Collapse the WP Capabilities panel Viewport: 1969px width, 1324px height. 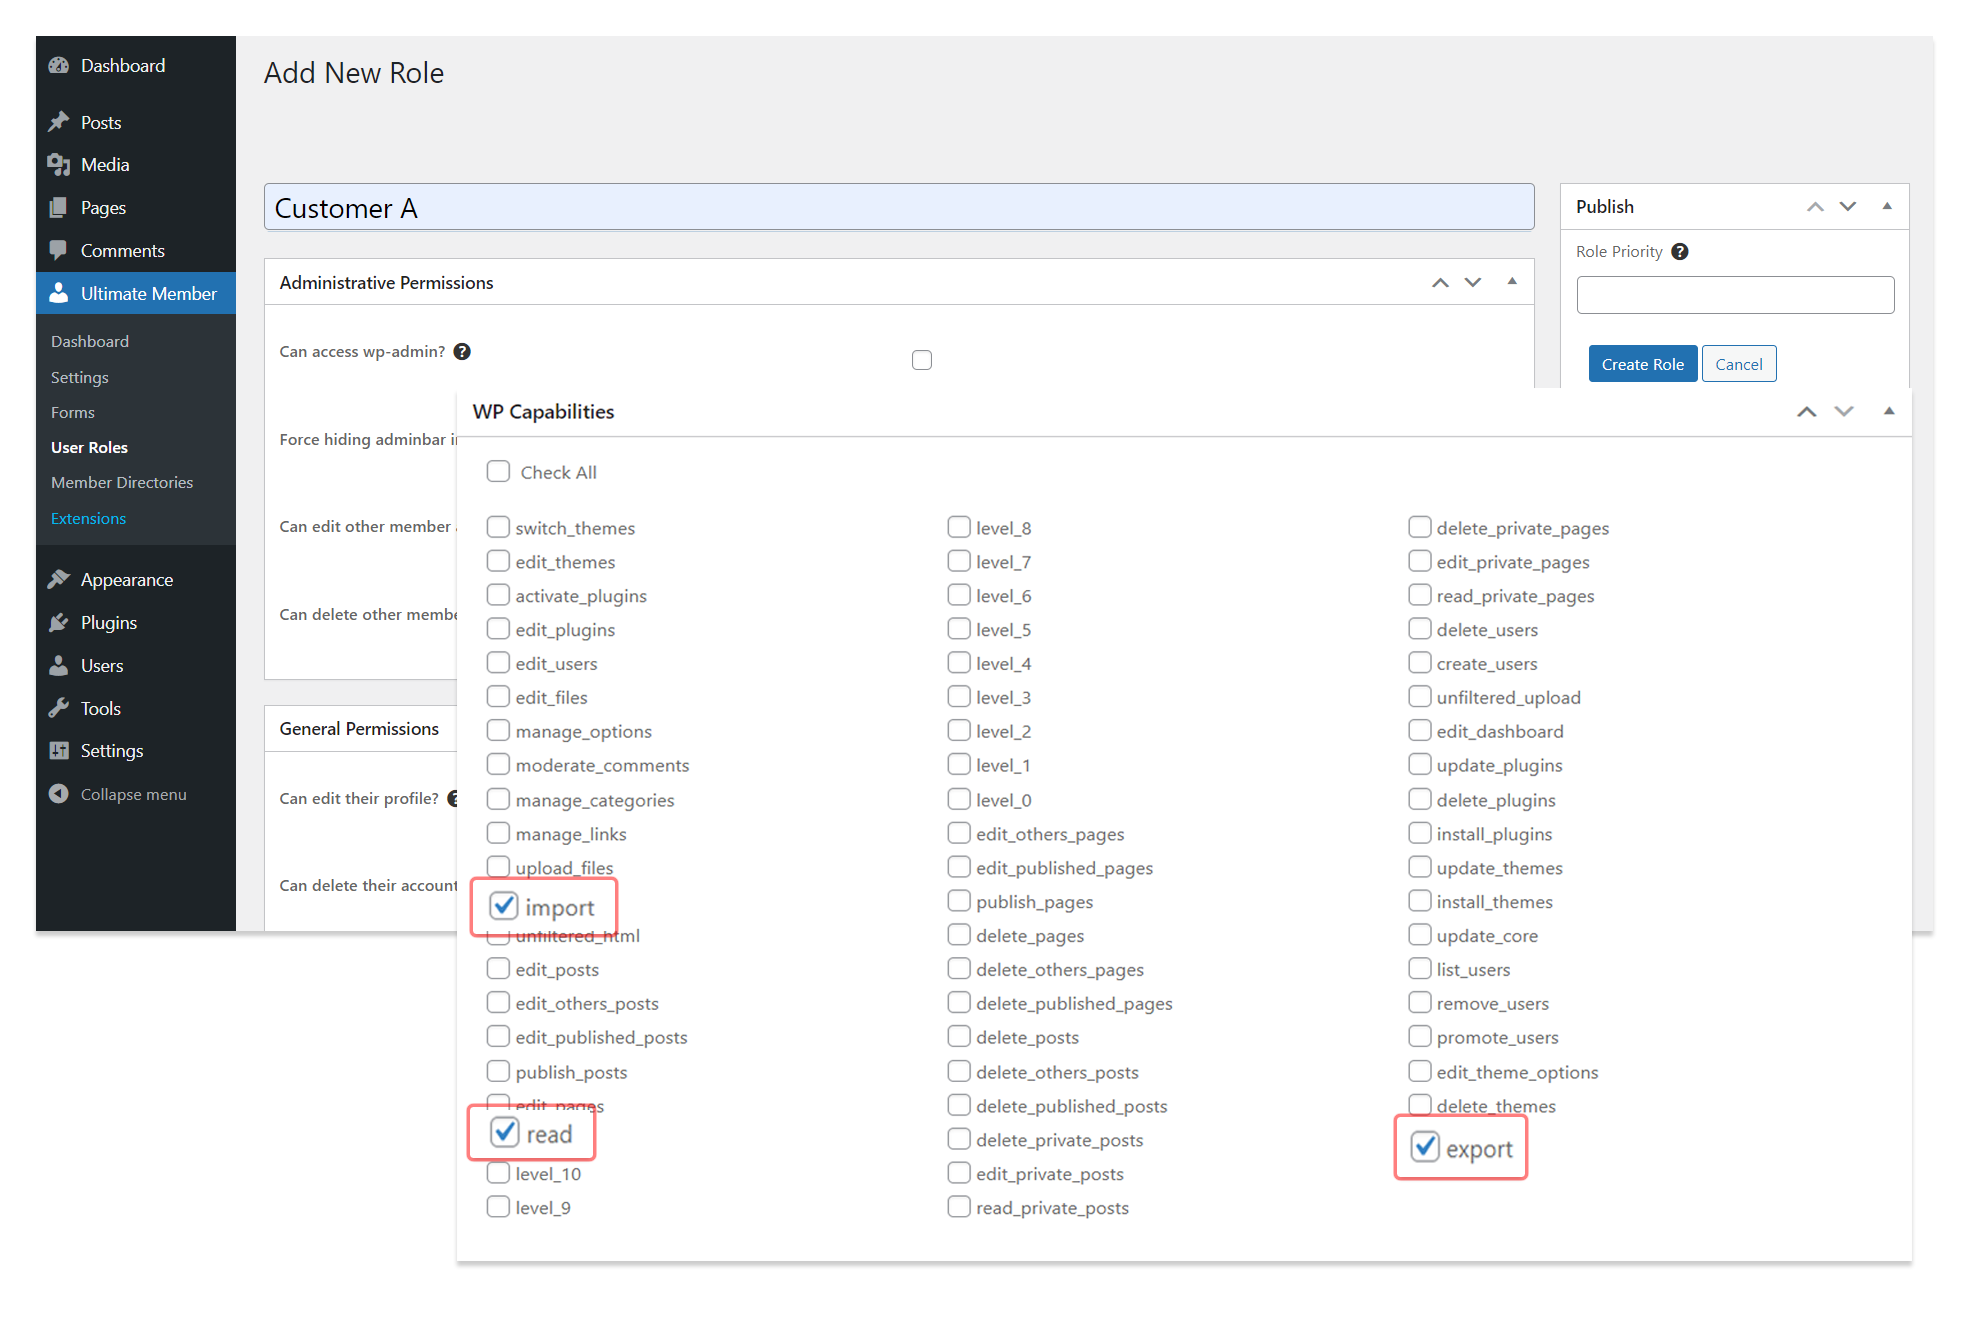click(1888, 411)
